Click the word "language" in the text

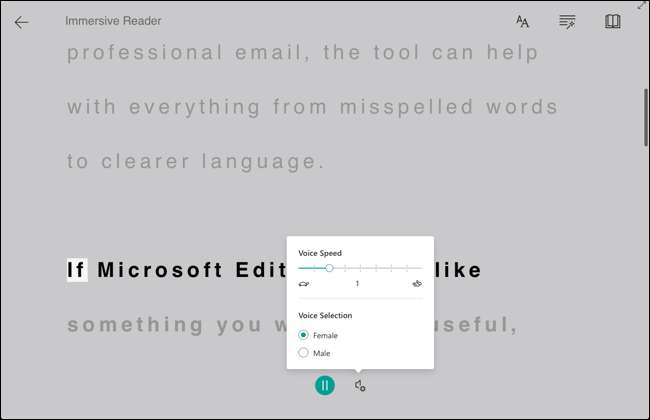pos(263,162)
